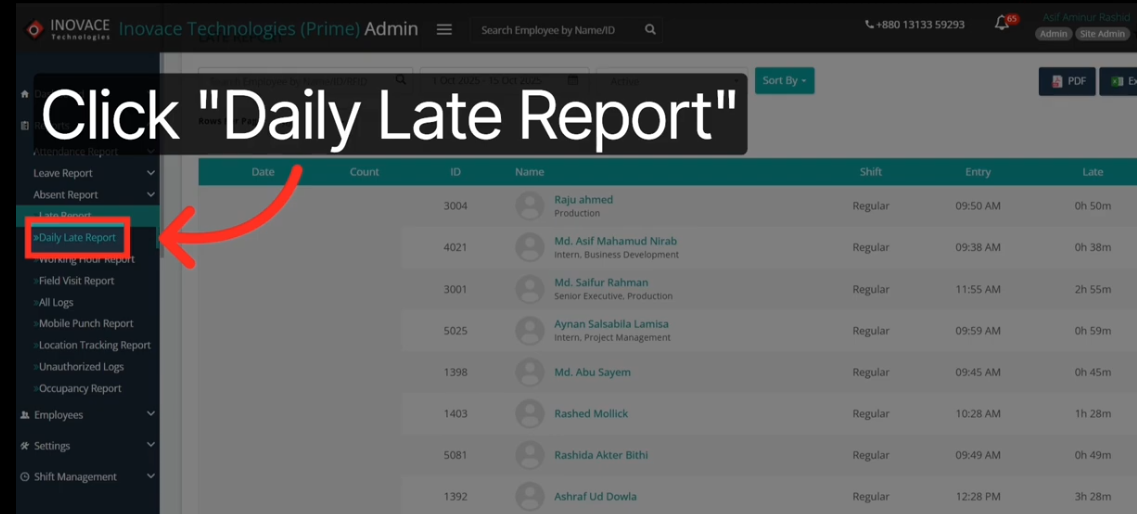
Task: Open Ashraf Ud Dowla employee link
Action: pyautogui.click(x=595, y=497)
